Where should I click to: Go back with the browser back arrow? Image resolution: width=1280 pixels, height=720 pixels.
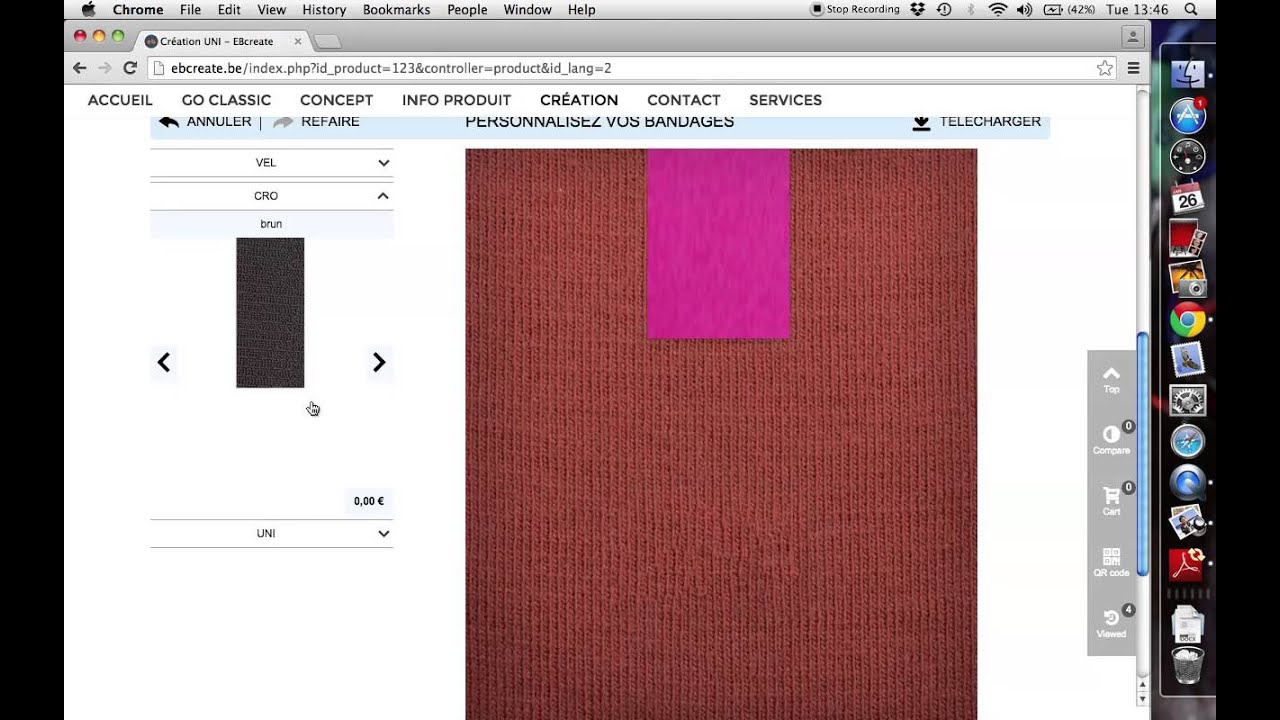[x=80, y=68]
